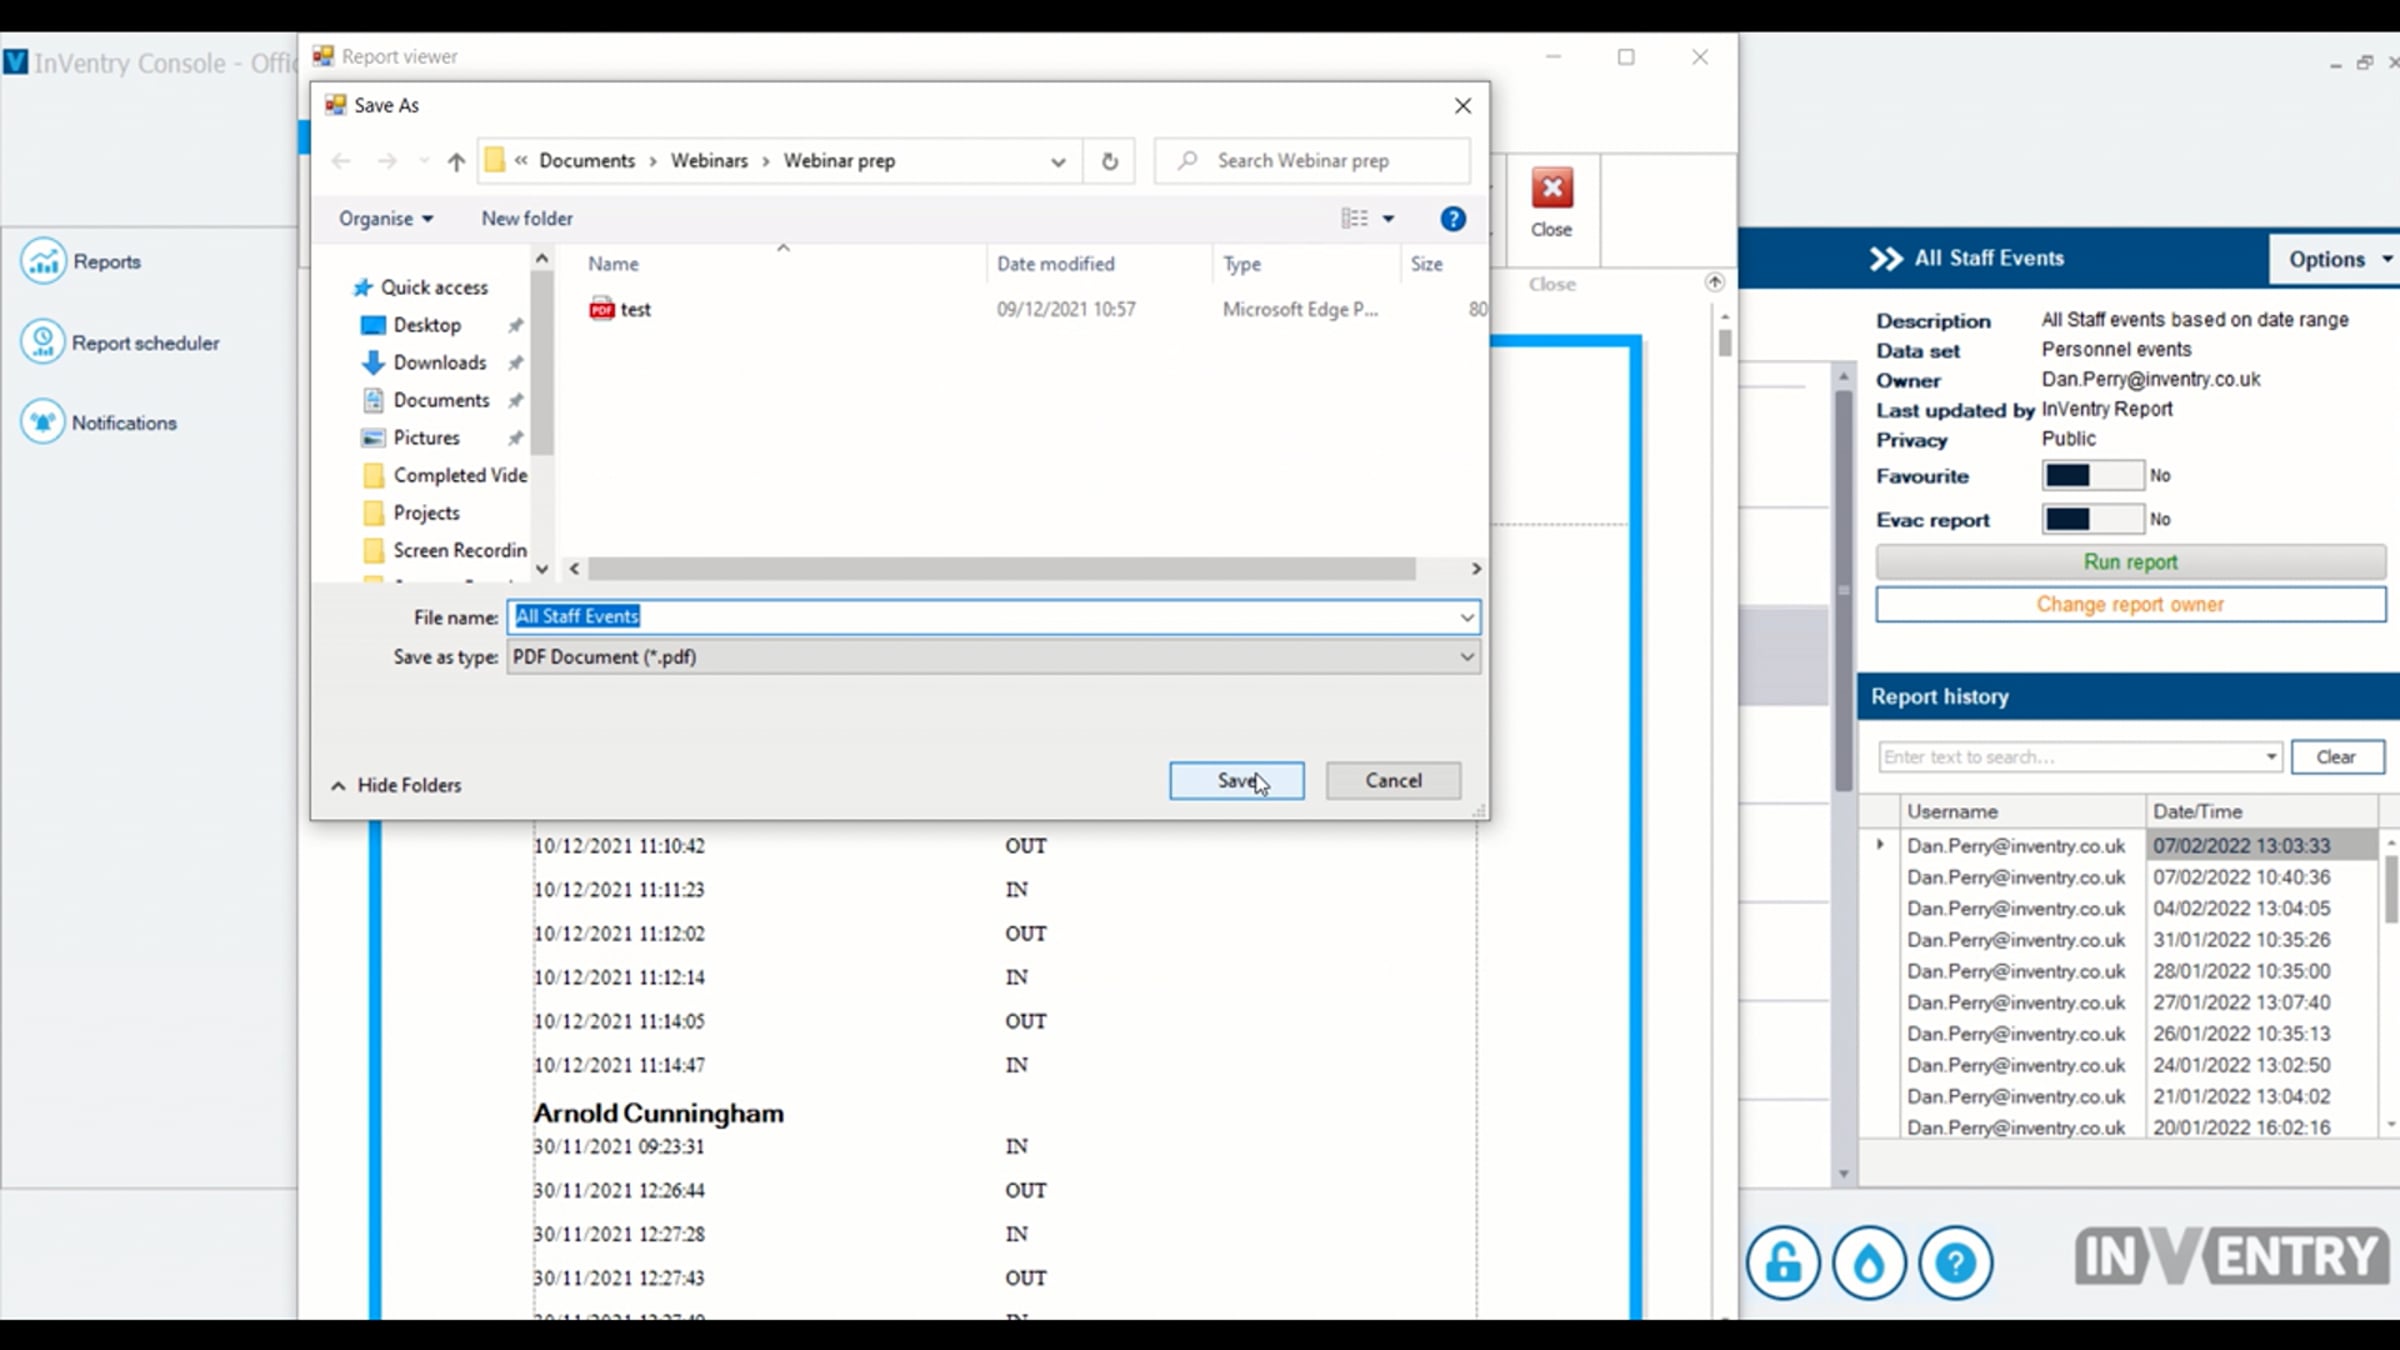
Task: Click the padlock lock icon
Action: [1783, 1262]
